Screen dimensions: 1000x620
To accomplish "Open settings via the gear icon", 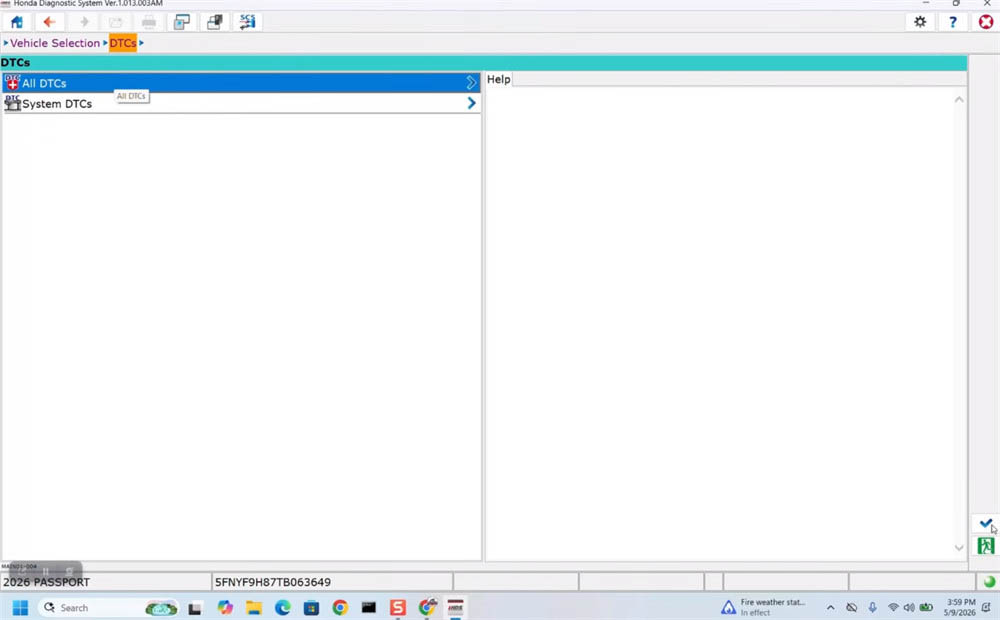I will [920, 22].
